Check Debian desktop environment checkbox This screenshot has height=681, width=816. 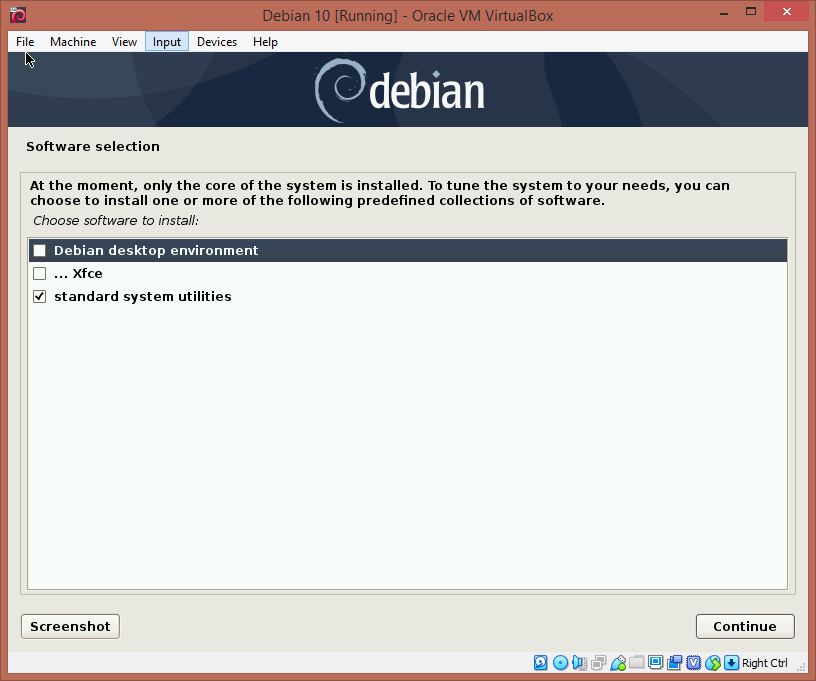(40, 250)
